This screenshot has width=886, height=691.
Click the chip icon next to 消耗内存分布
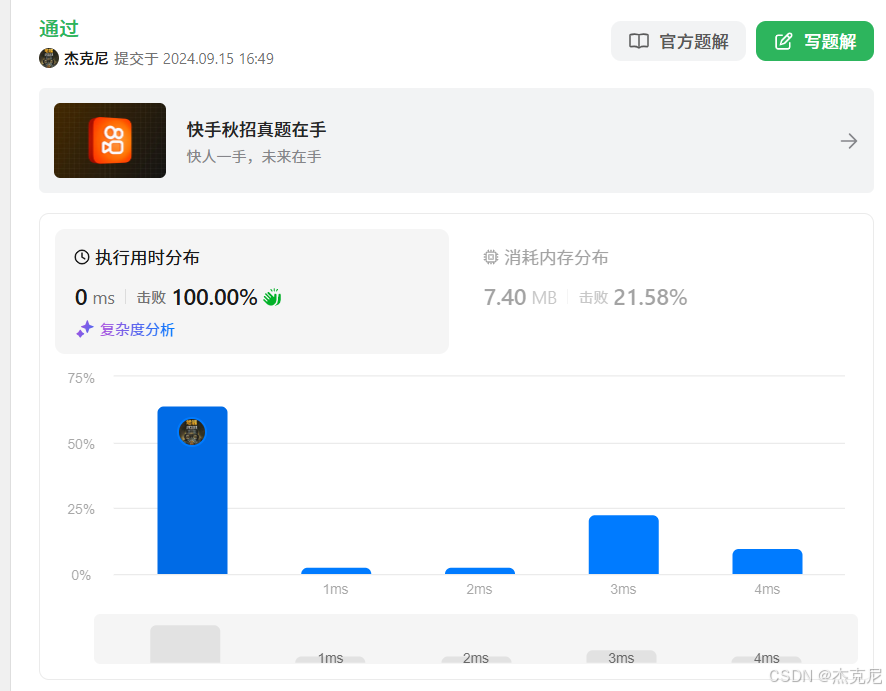click(490, 258)
